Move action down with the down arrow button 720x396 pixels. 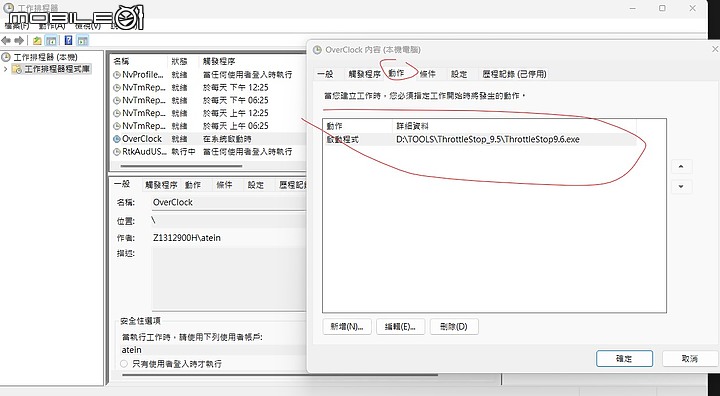681,187
